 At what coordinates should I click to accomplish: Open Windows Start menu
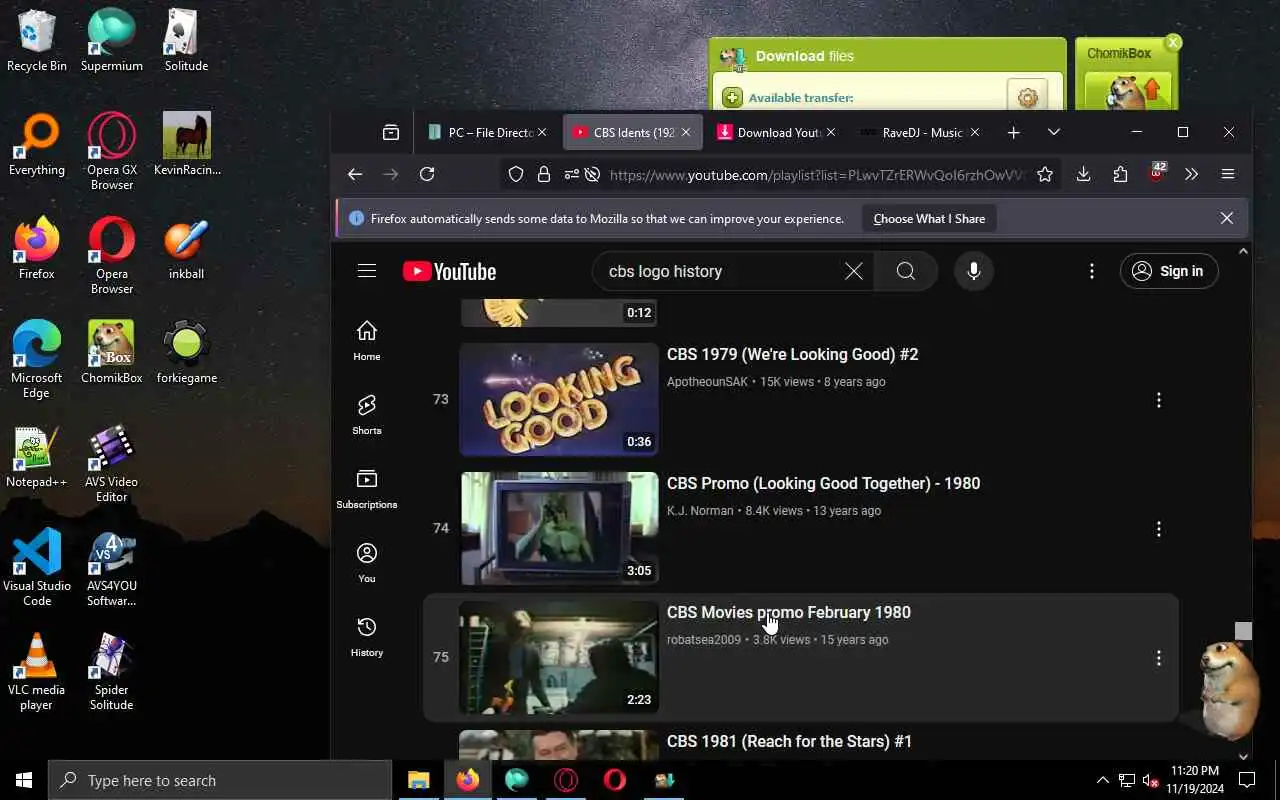click(24, 780)
